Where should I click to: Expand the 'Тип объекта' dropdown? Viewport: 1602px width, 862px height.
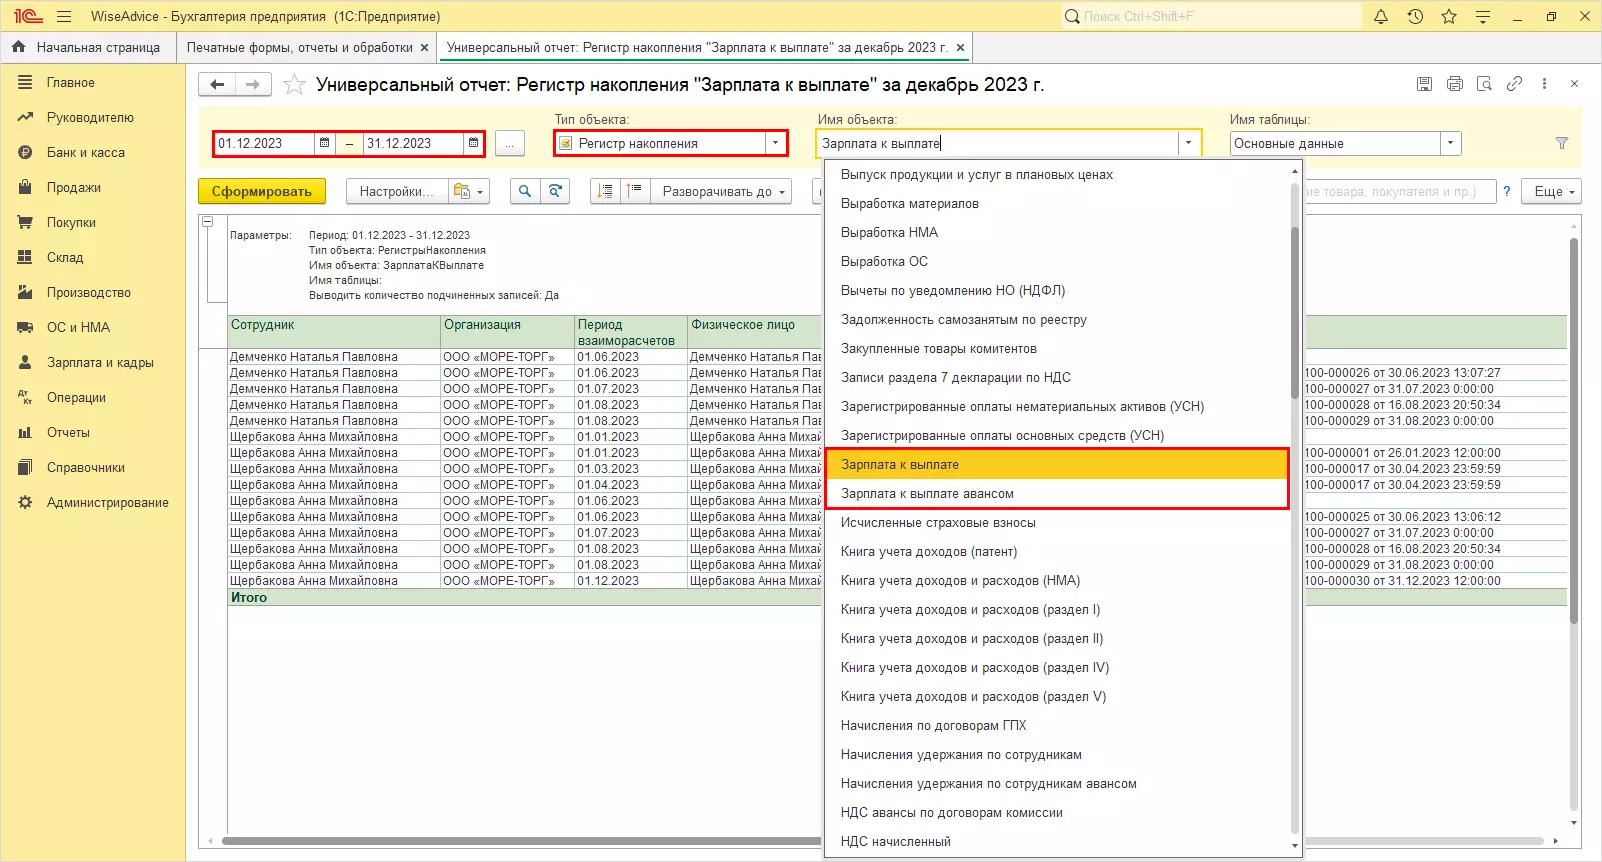tap(775, 144)
